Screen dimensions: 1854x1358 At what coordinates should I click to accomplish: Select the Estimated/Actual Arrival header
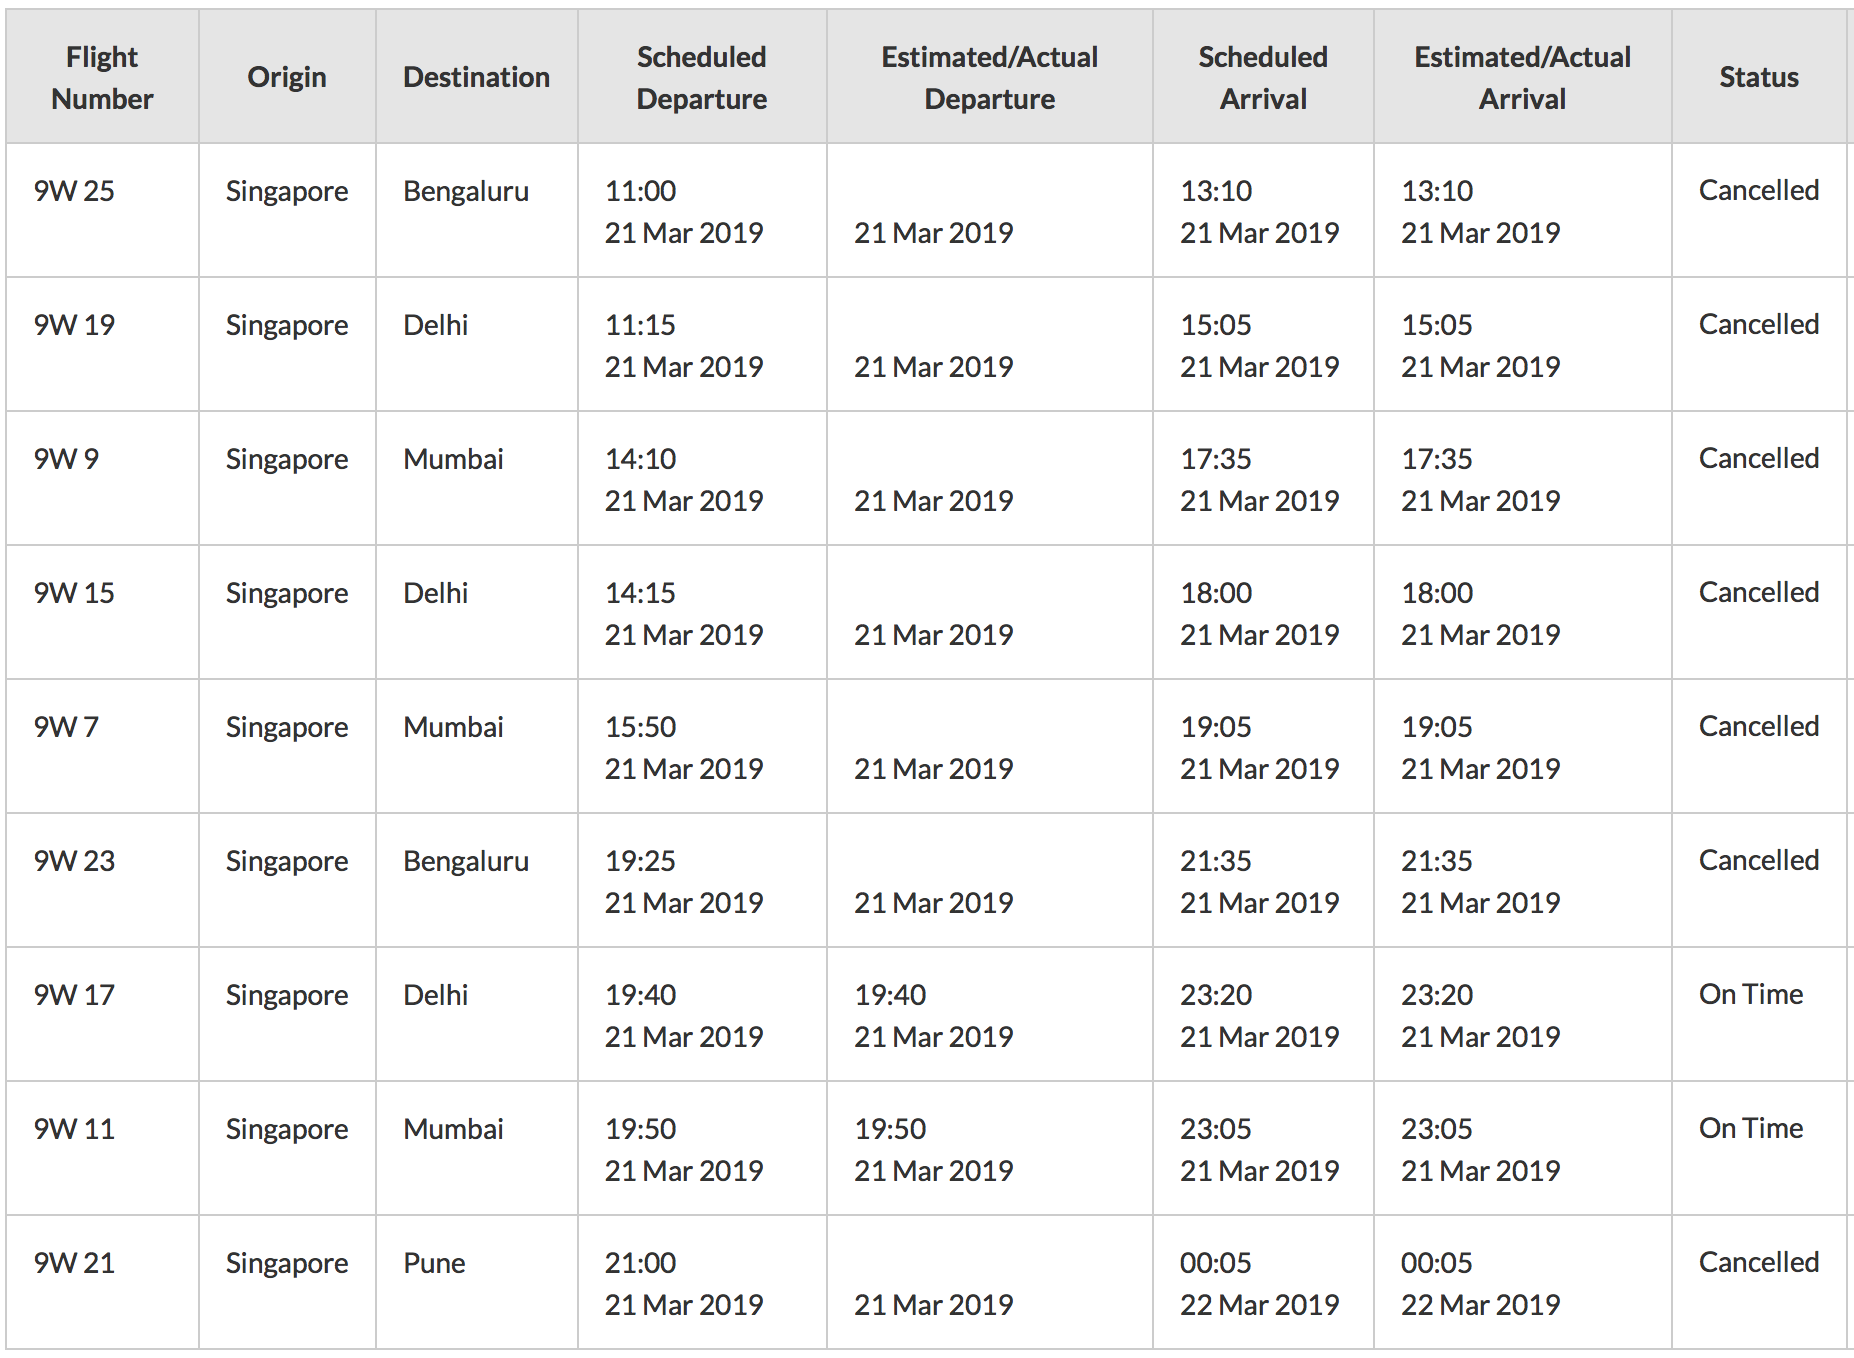click(x=1522, y=78)
